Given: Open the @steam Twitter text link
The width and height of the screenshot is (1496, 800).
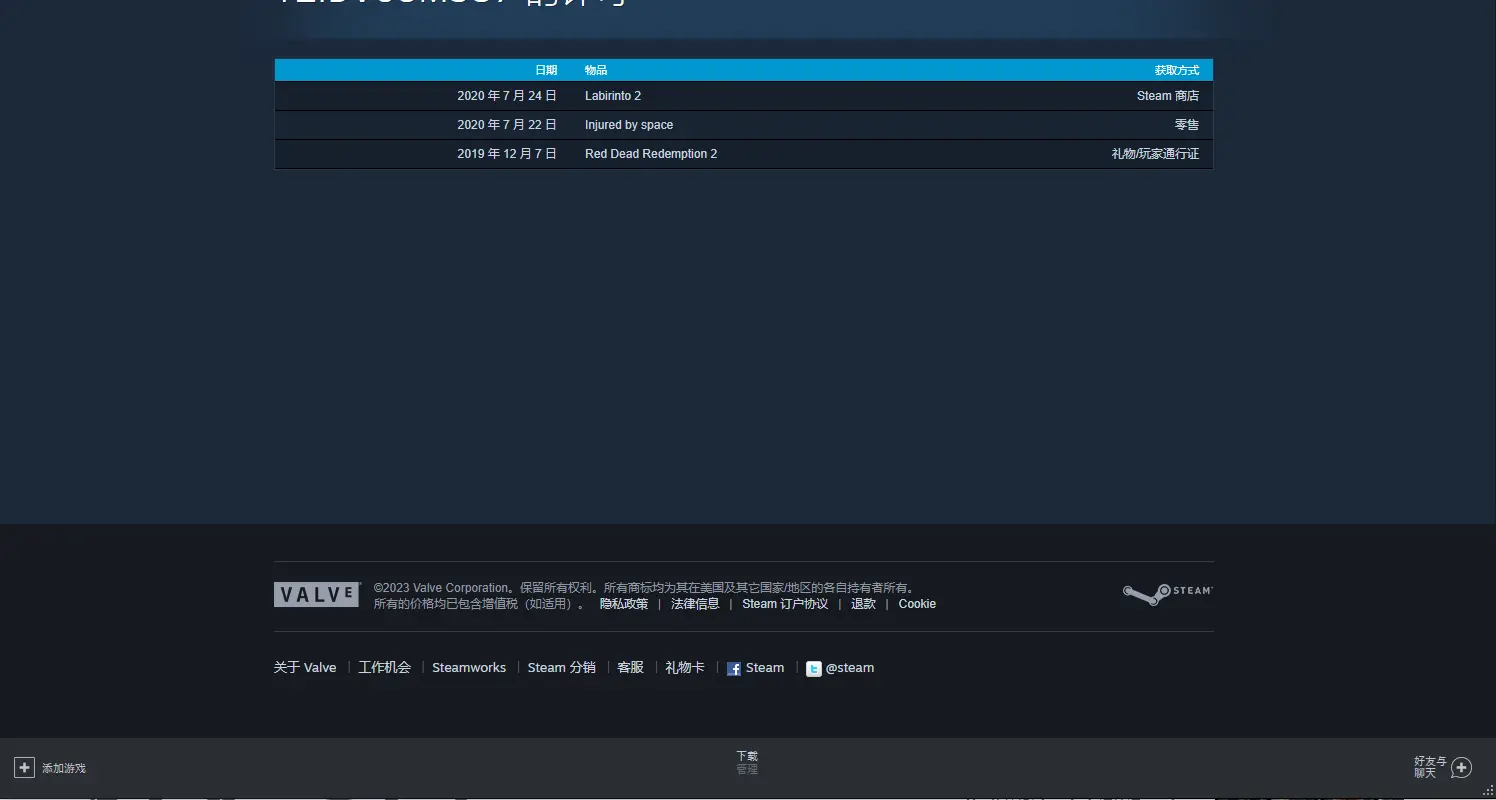Looking at the screenshot, I should (x=850, y=668).
